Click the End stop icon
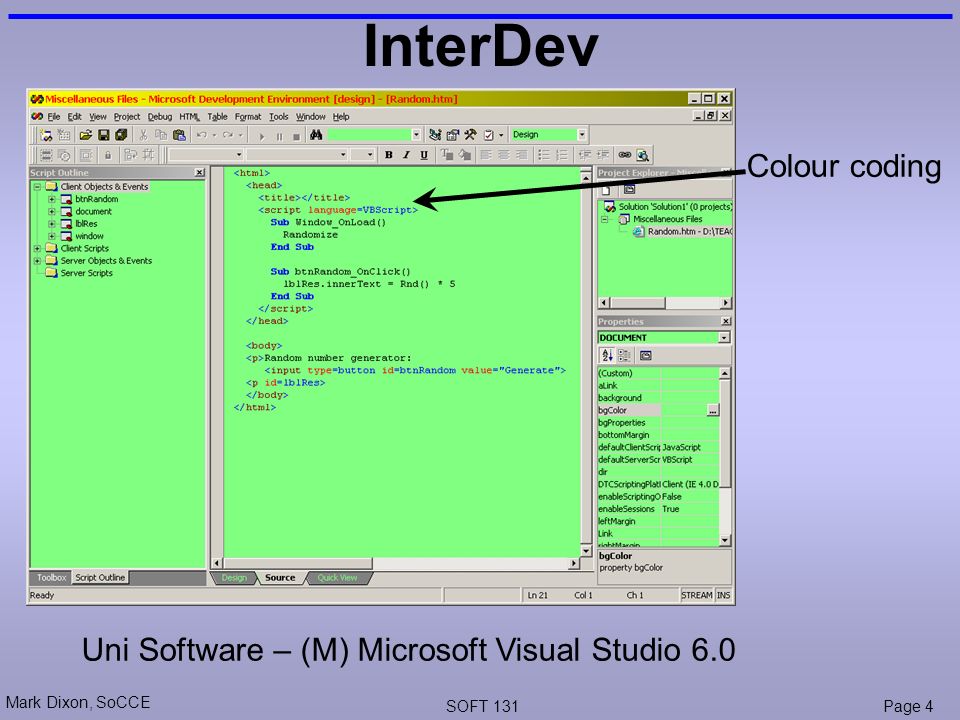 pos(296,137)
